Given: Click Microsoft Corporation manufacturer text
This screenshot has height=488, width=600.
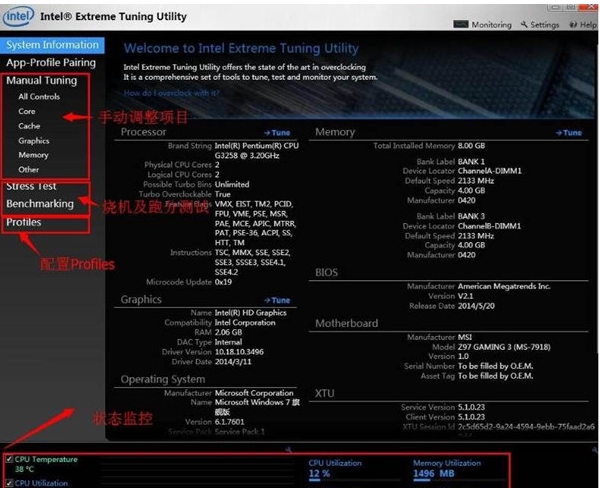Looking at the screenshot, I should tap(254, 393).
